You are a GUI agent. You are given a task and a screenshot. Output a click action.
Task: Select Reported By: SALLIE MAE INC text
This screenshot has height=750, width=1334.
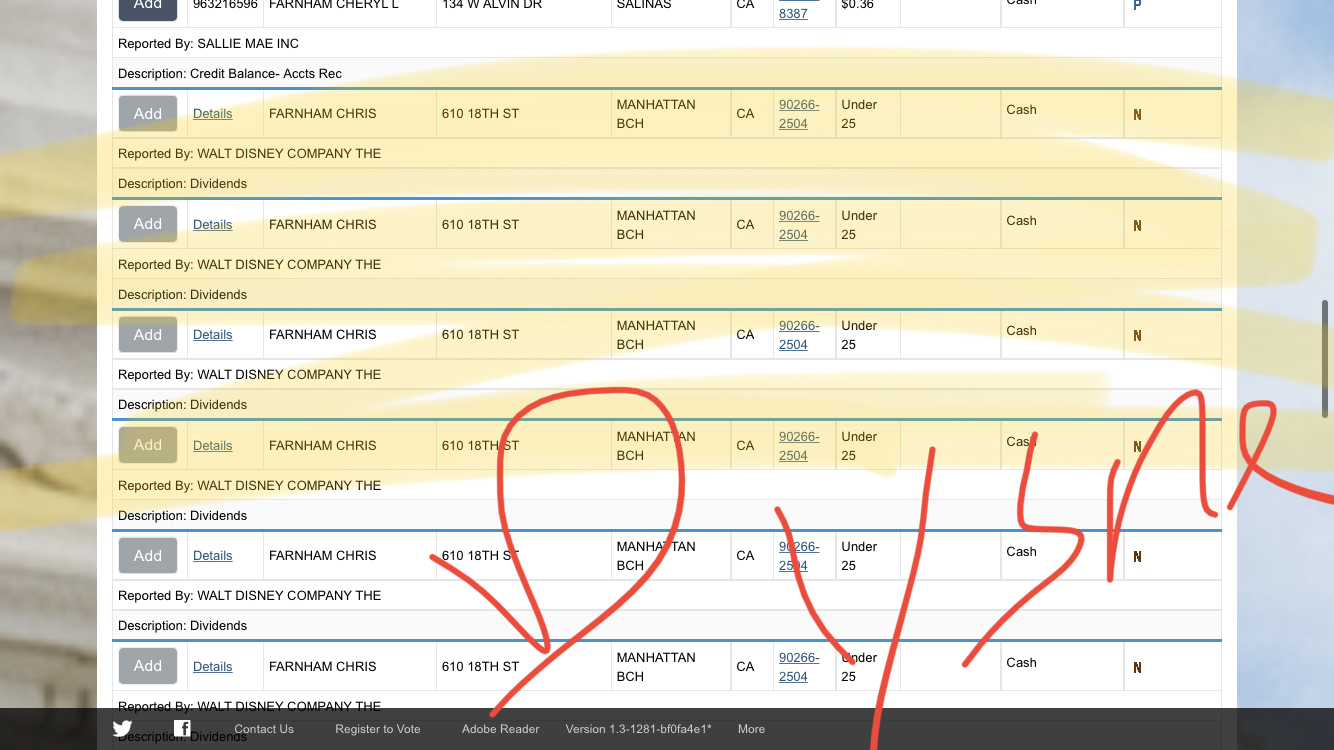point(208,43)
